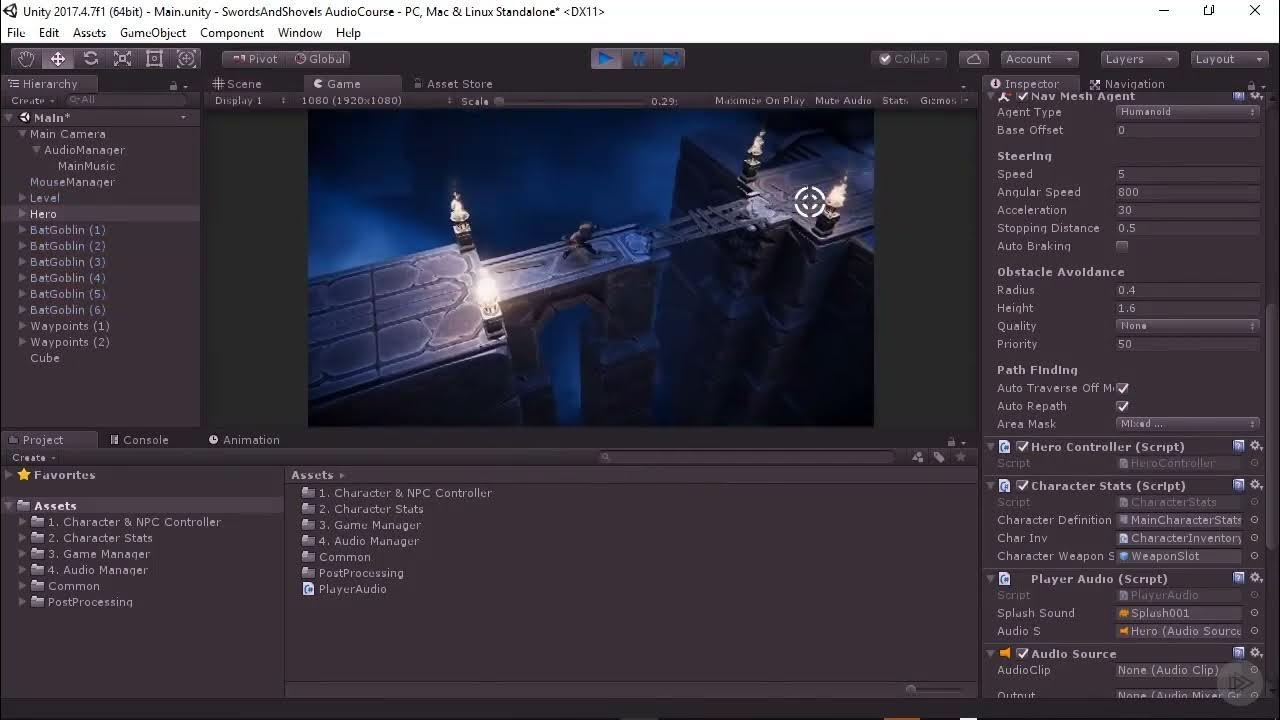Open Nav Mesh Agent help reference icon

pos(1239,97)
